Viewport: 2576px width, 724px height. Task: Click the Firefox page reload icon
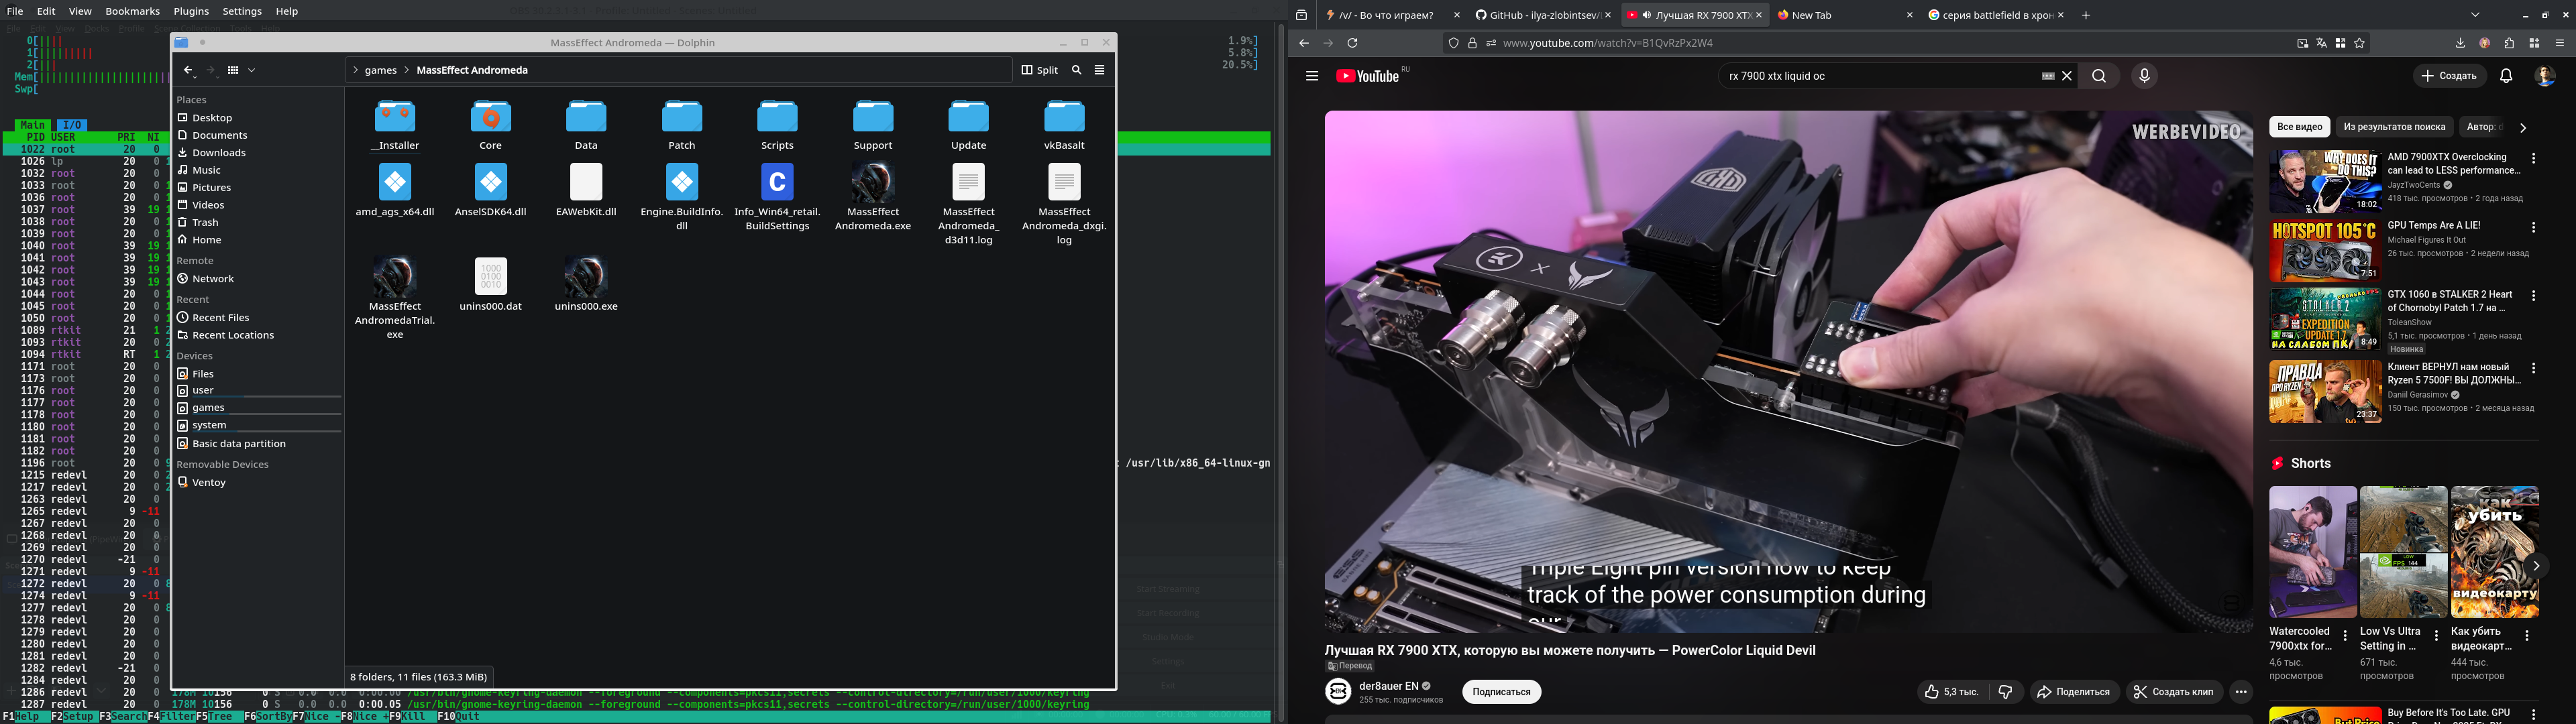click(1352, 43)
